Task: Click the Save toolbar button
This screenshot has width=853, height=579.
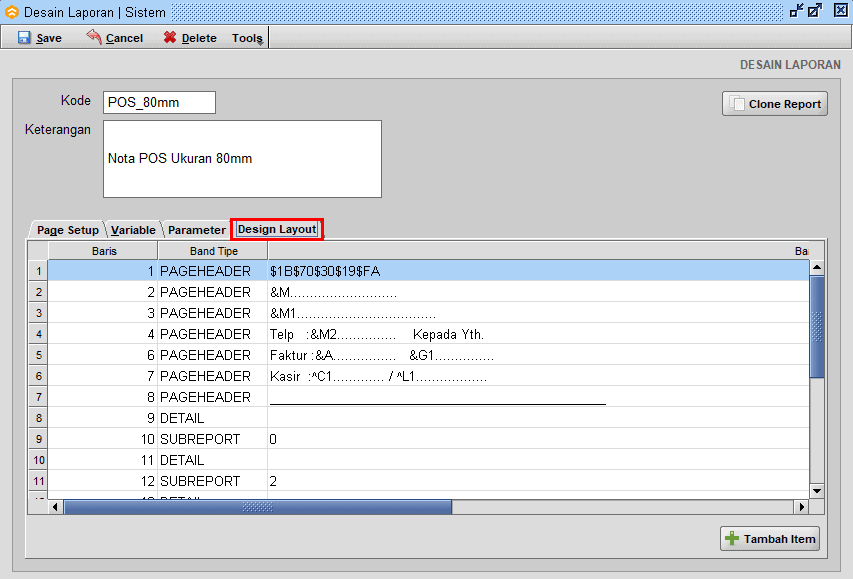Action: tap(40, 38)
